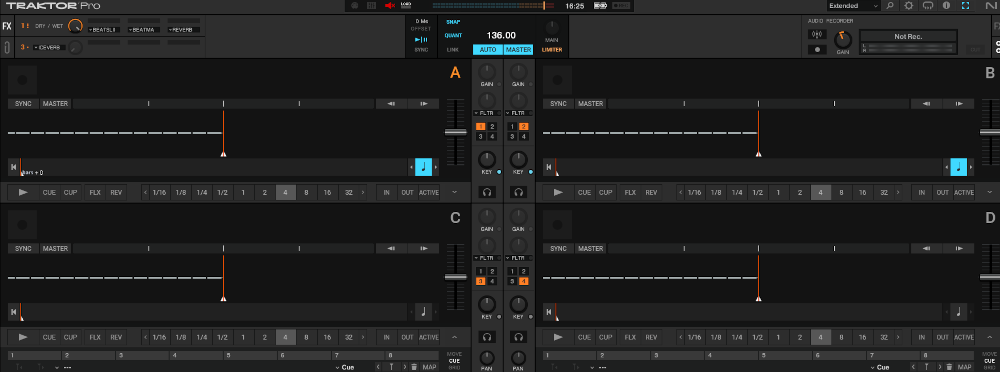Delete cue with trash icon on Deck C
Viewport: 1000px width, 372px height.
pos(414,367)
